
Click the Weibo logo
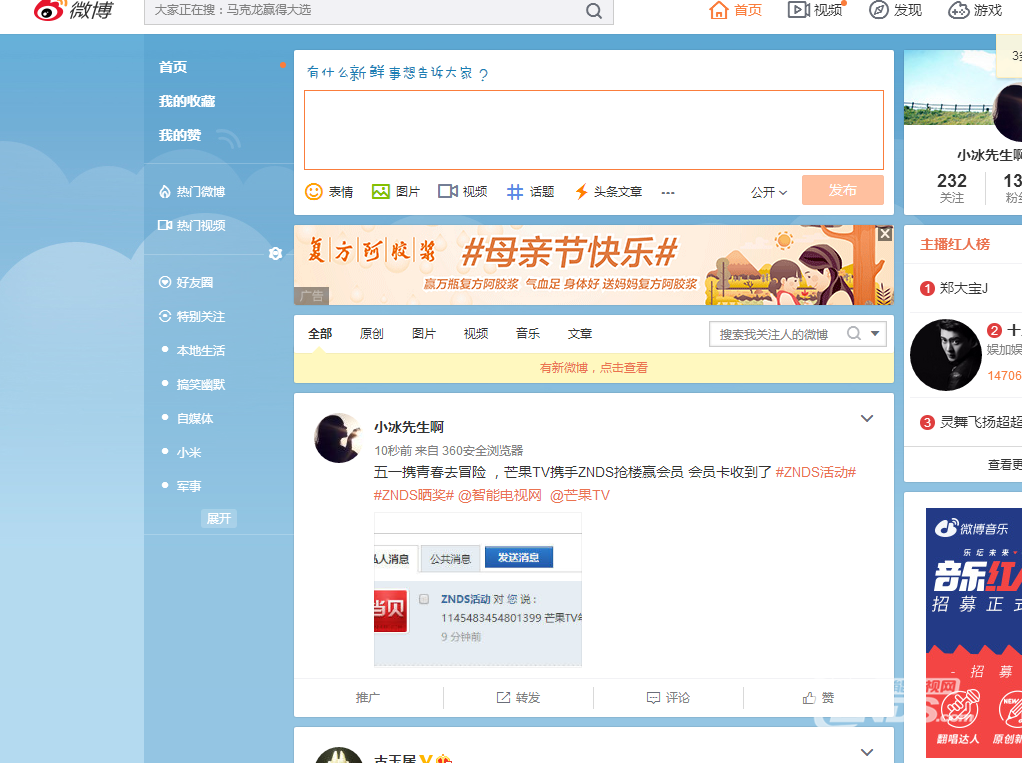tap(73, 10)
